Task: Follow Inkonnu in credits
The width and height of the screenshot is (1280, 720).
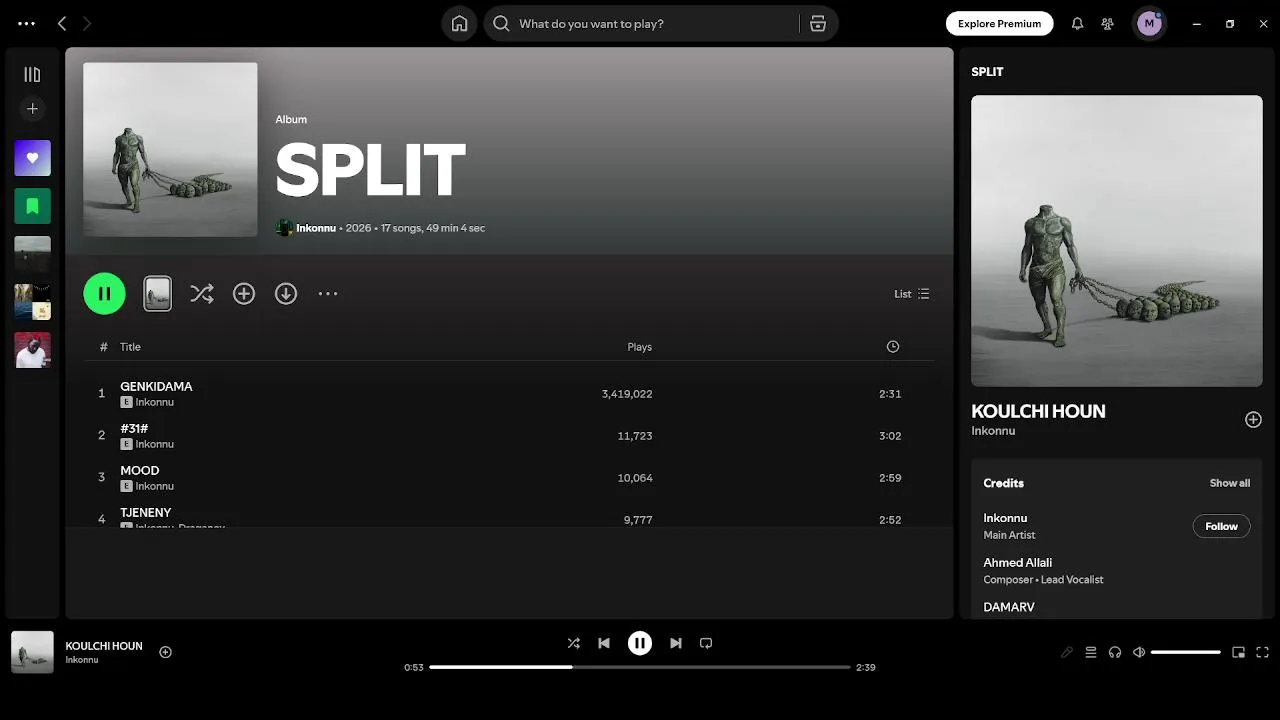Action: pyautogui.click(x=1221, y=526)
